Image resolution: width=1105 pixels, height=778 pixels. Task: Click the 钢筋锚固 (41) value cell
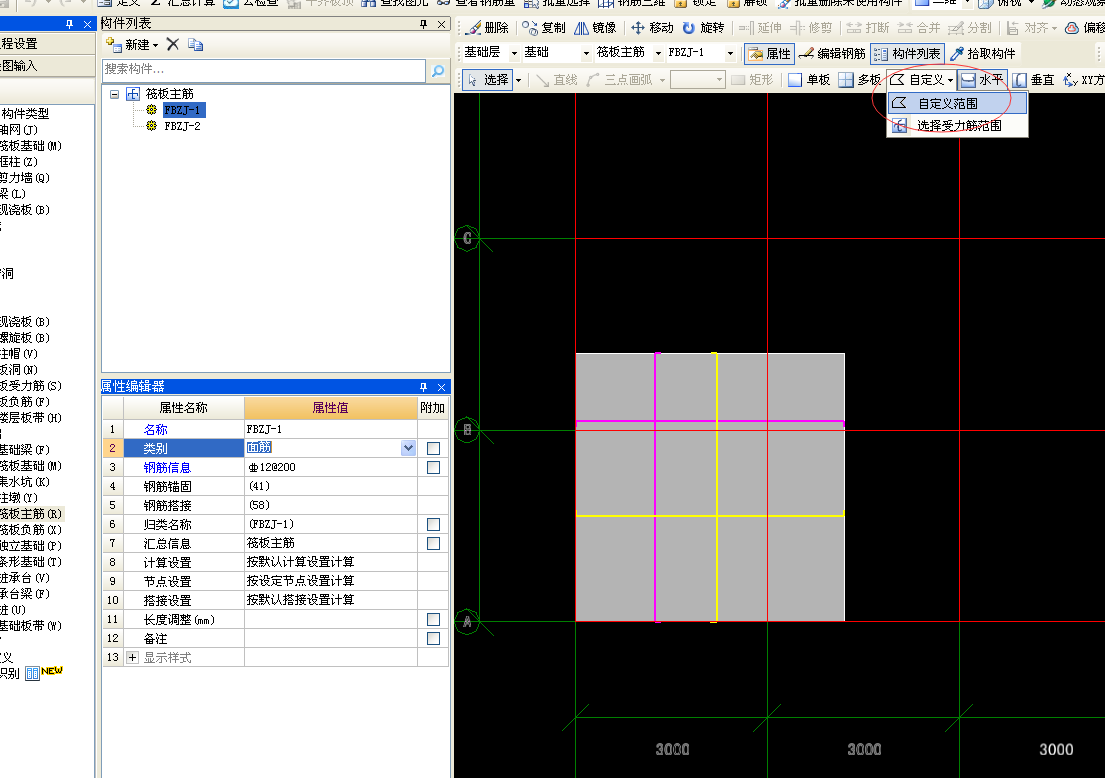(x=331, y=486)
